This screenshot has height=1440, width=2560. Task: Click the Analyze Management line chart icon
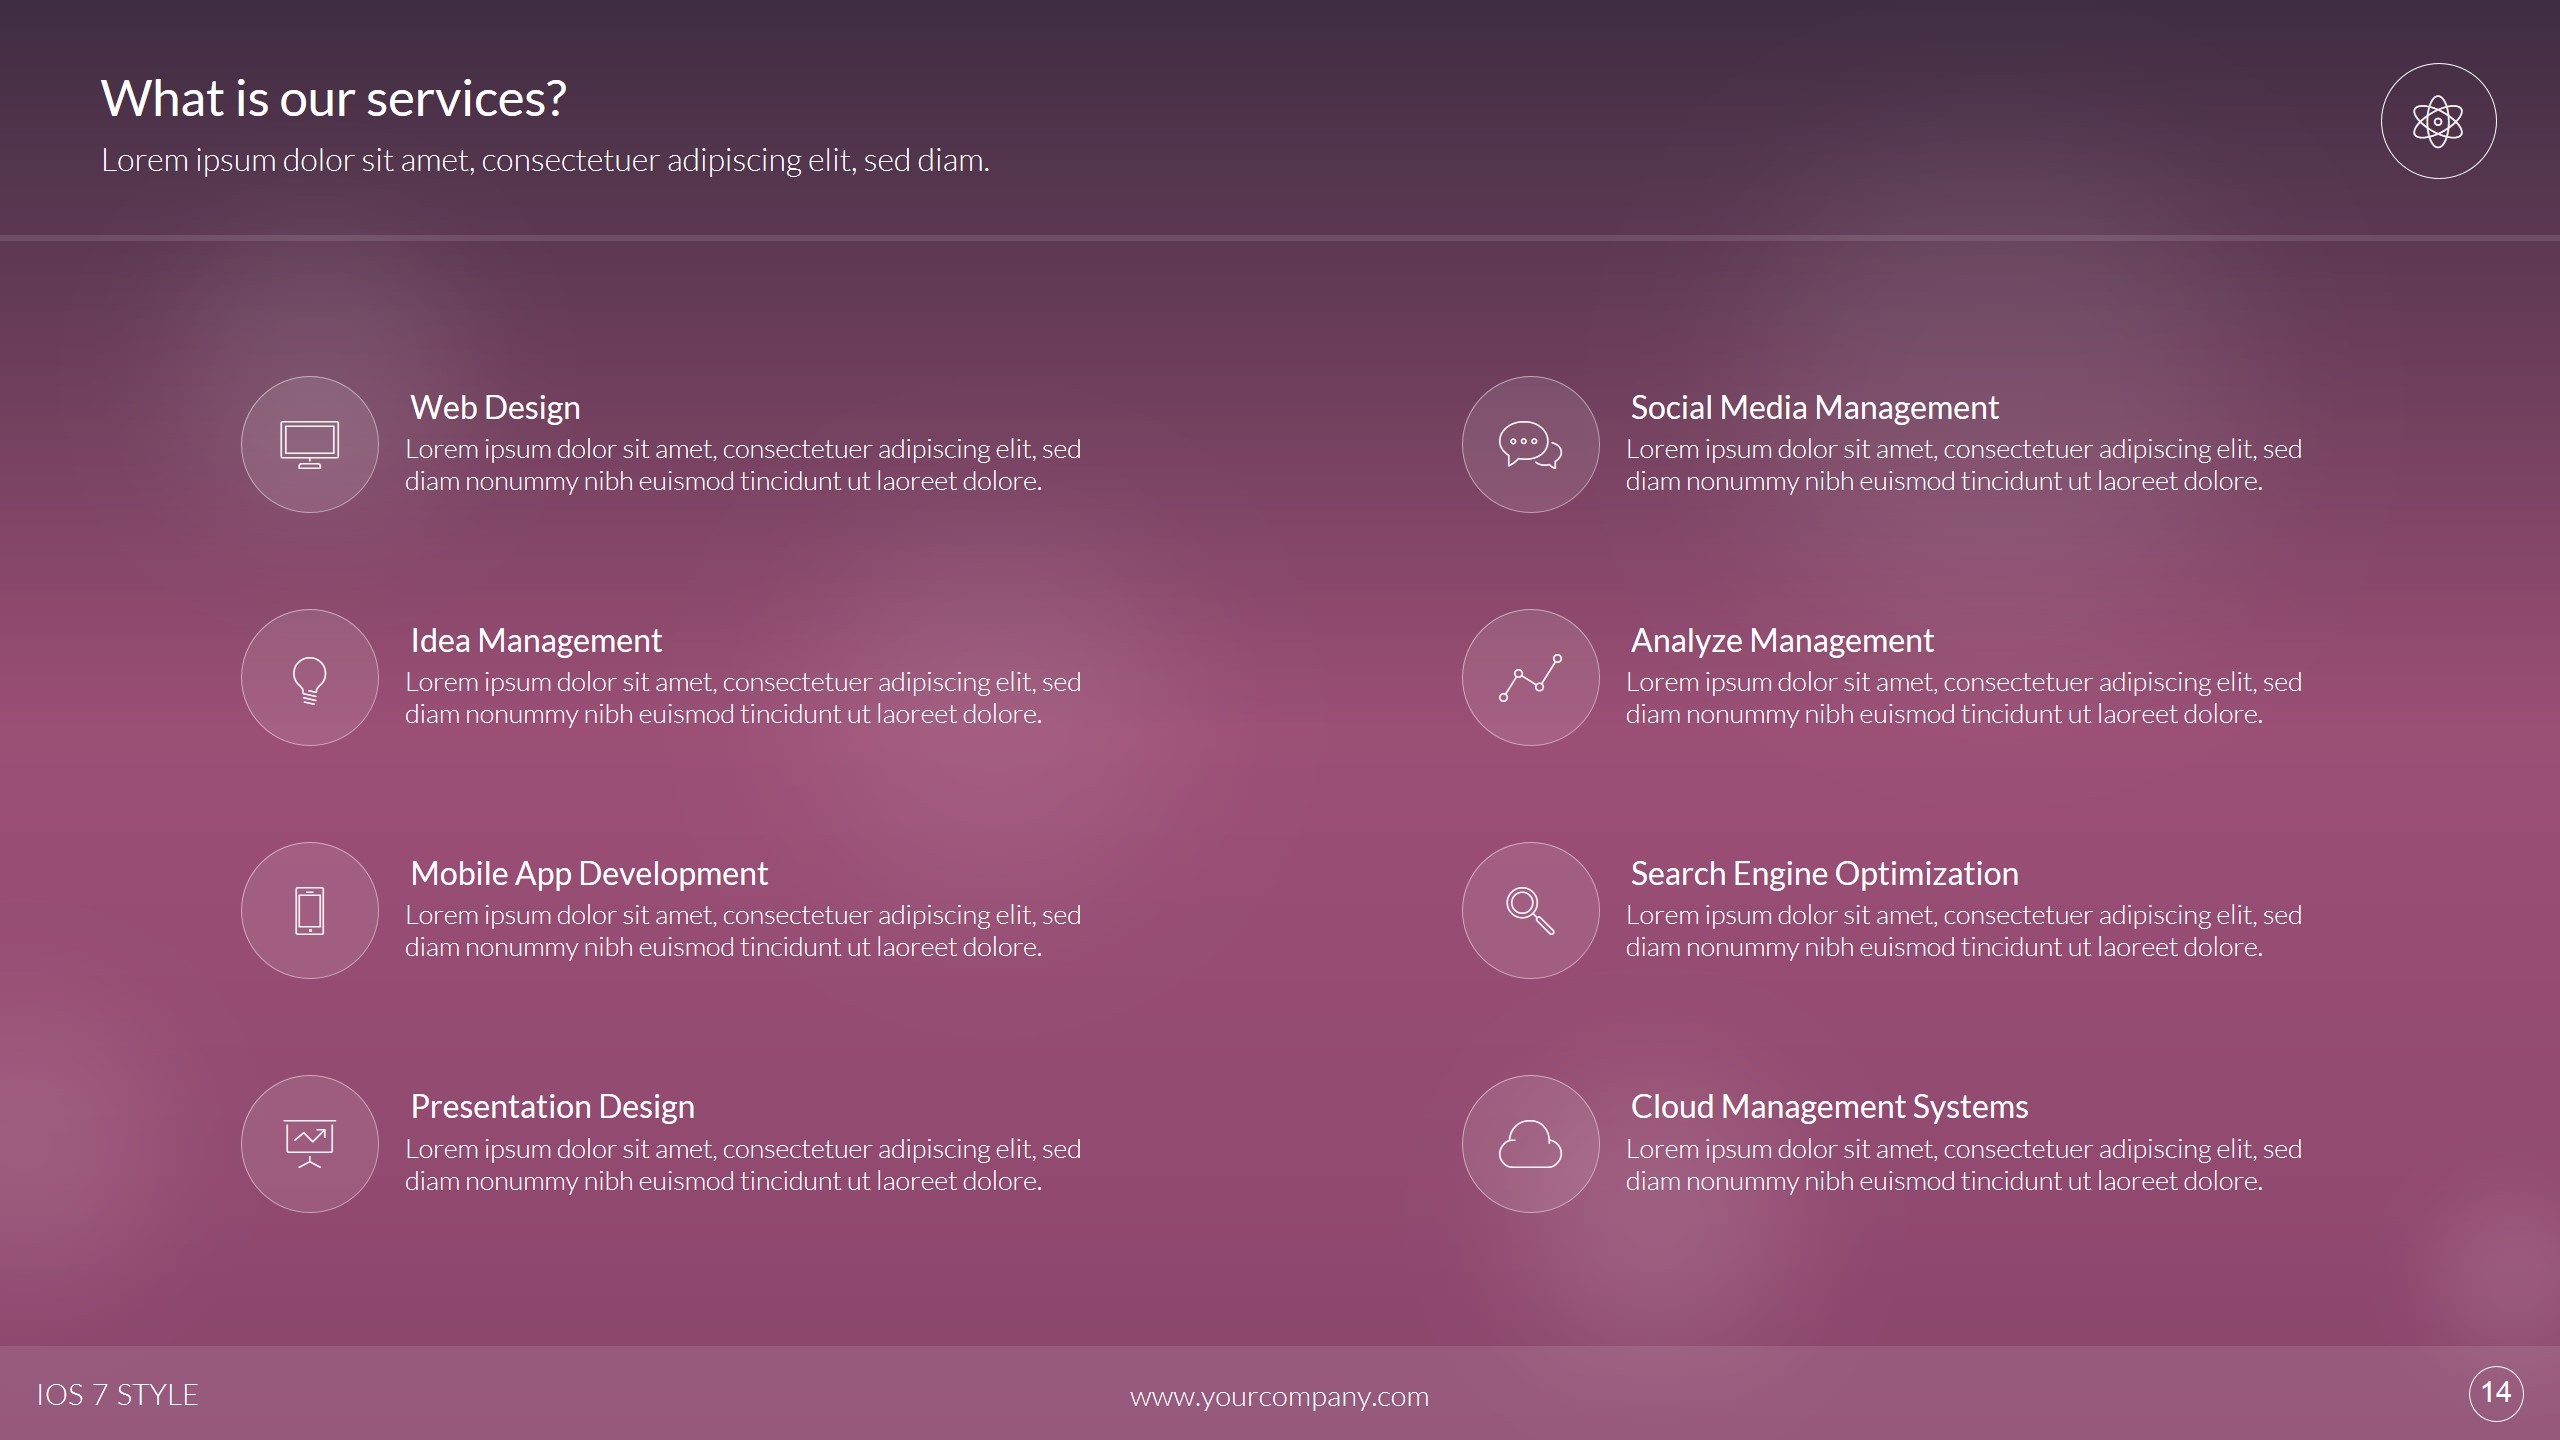1530,678
